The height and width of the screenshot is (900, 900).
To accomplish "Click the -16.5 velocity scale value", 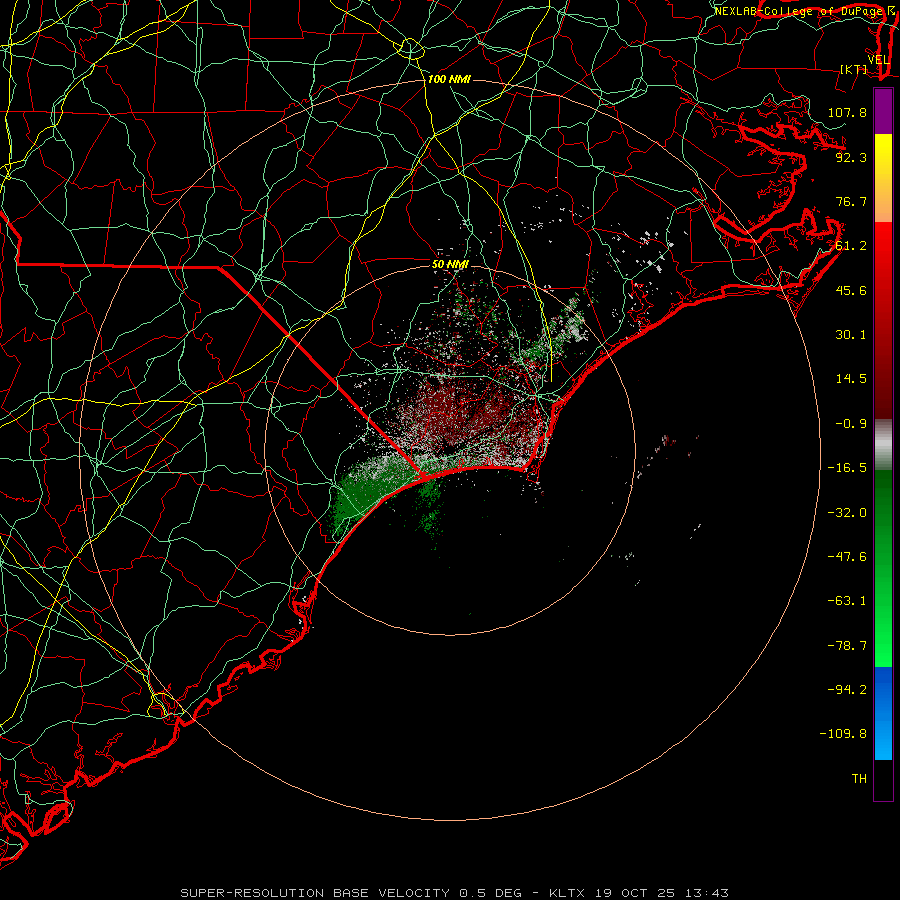I will point(847,468).
